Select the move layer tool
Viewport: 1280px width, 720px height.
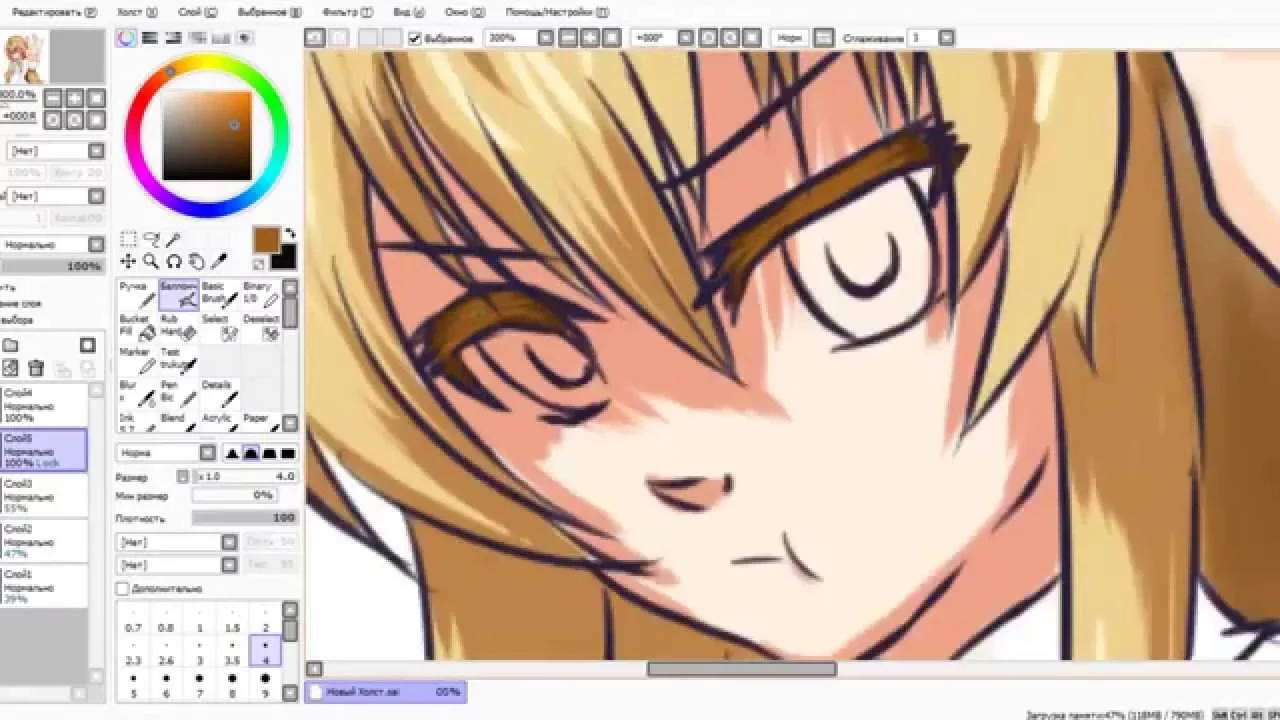click(x=129, y=261)
